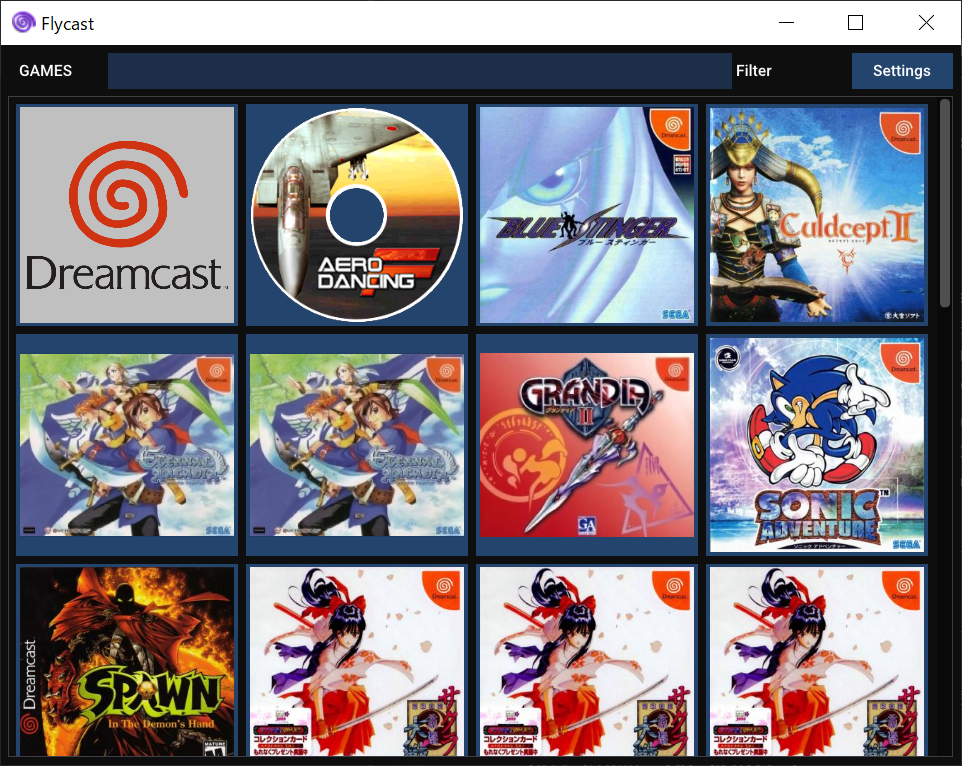Click the GAMES heading text
The width and height of the screenshot is (962, 766).
pyautogui.click(x=45, y=71)
